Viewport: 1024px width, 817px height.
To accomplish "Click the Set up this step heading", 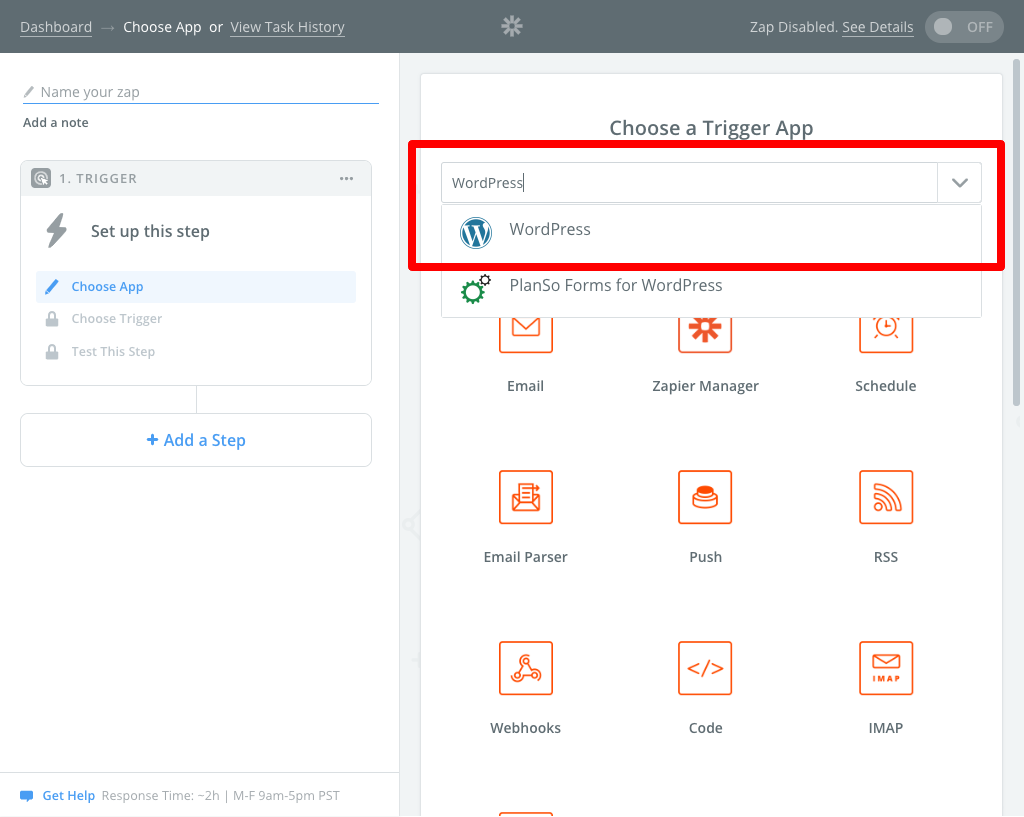I will 150,231.
